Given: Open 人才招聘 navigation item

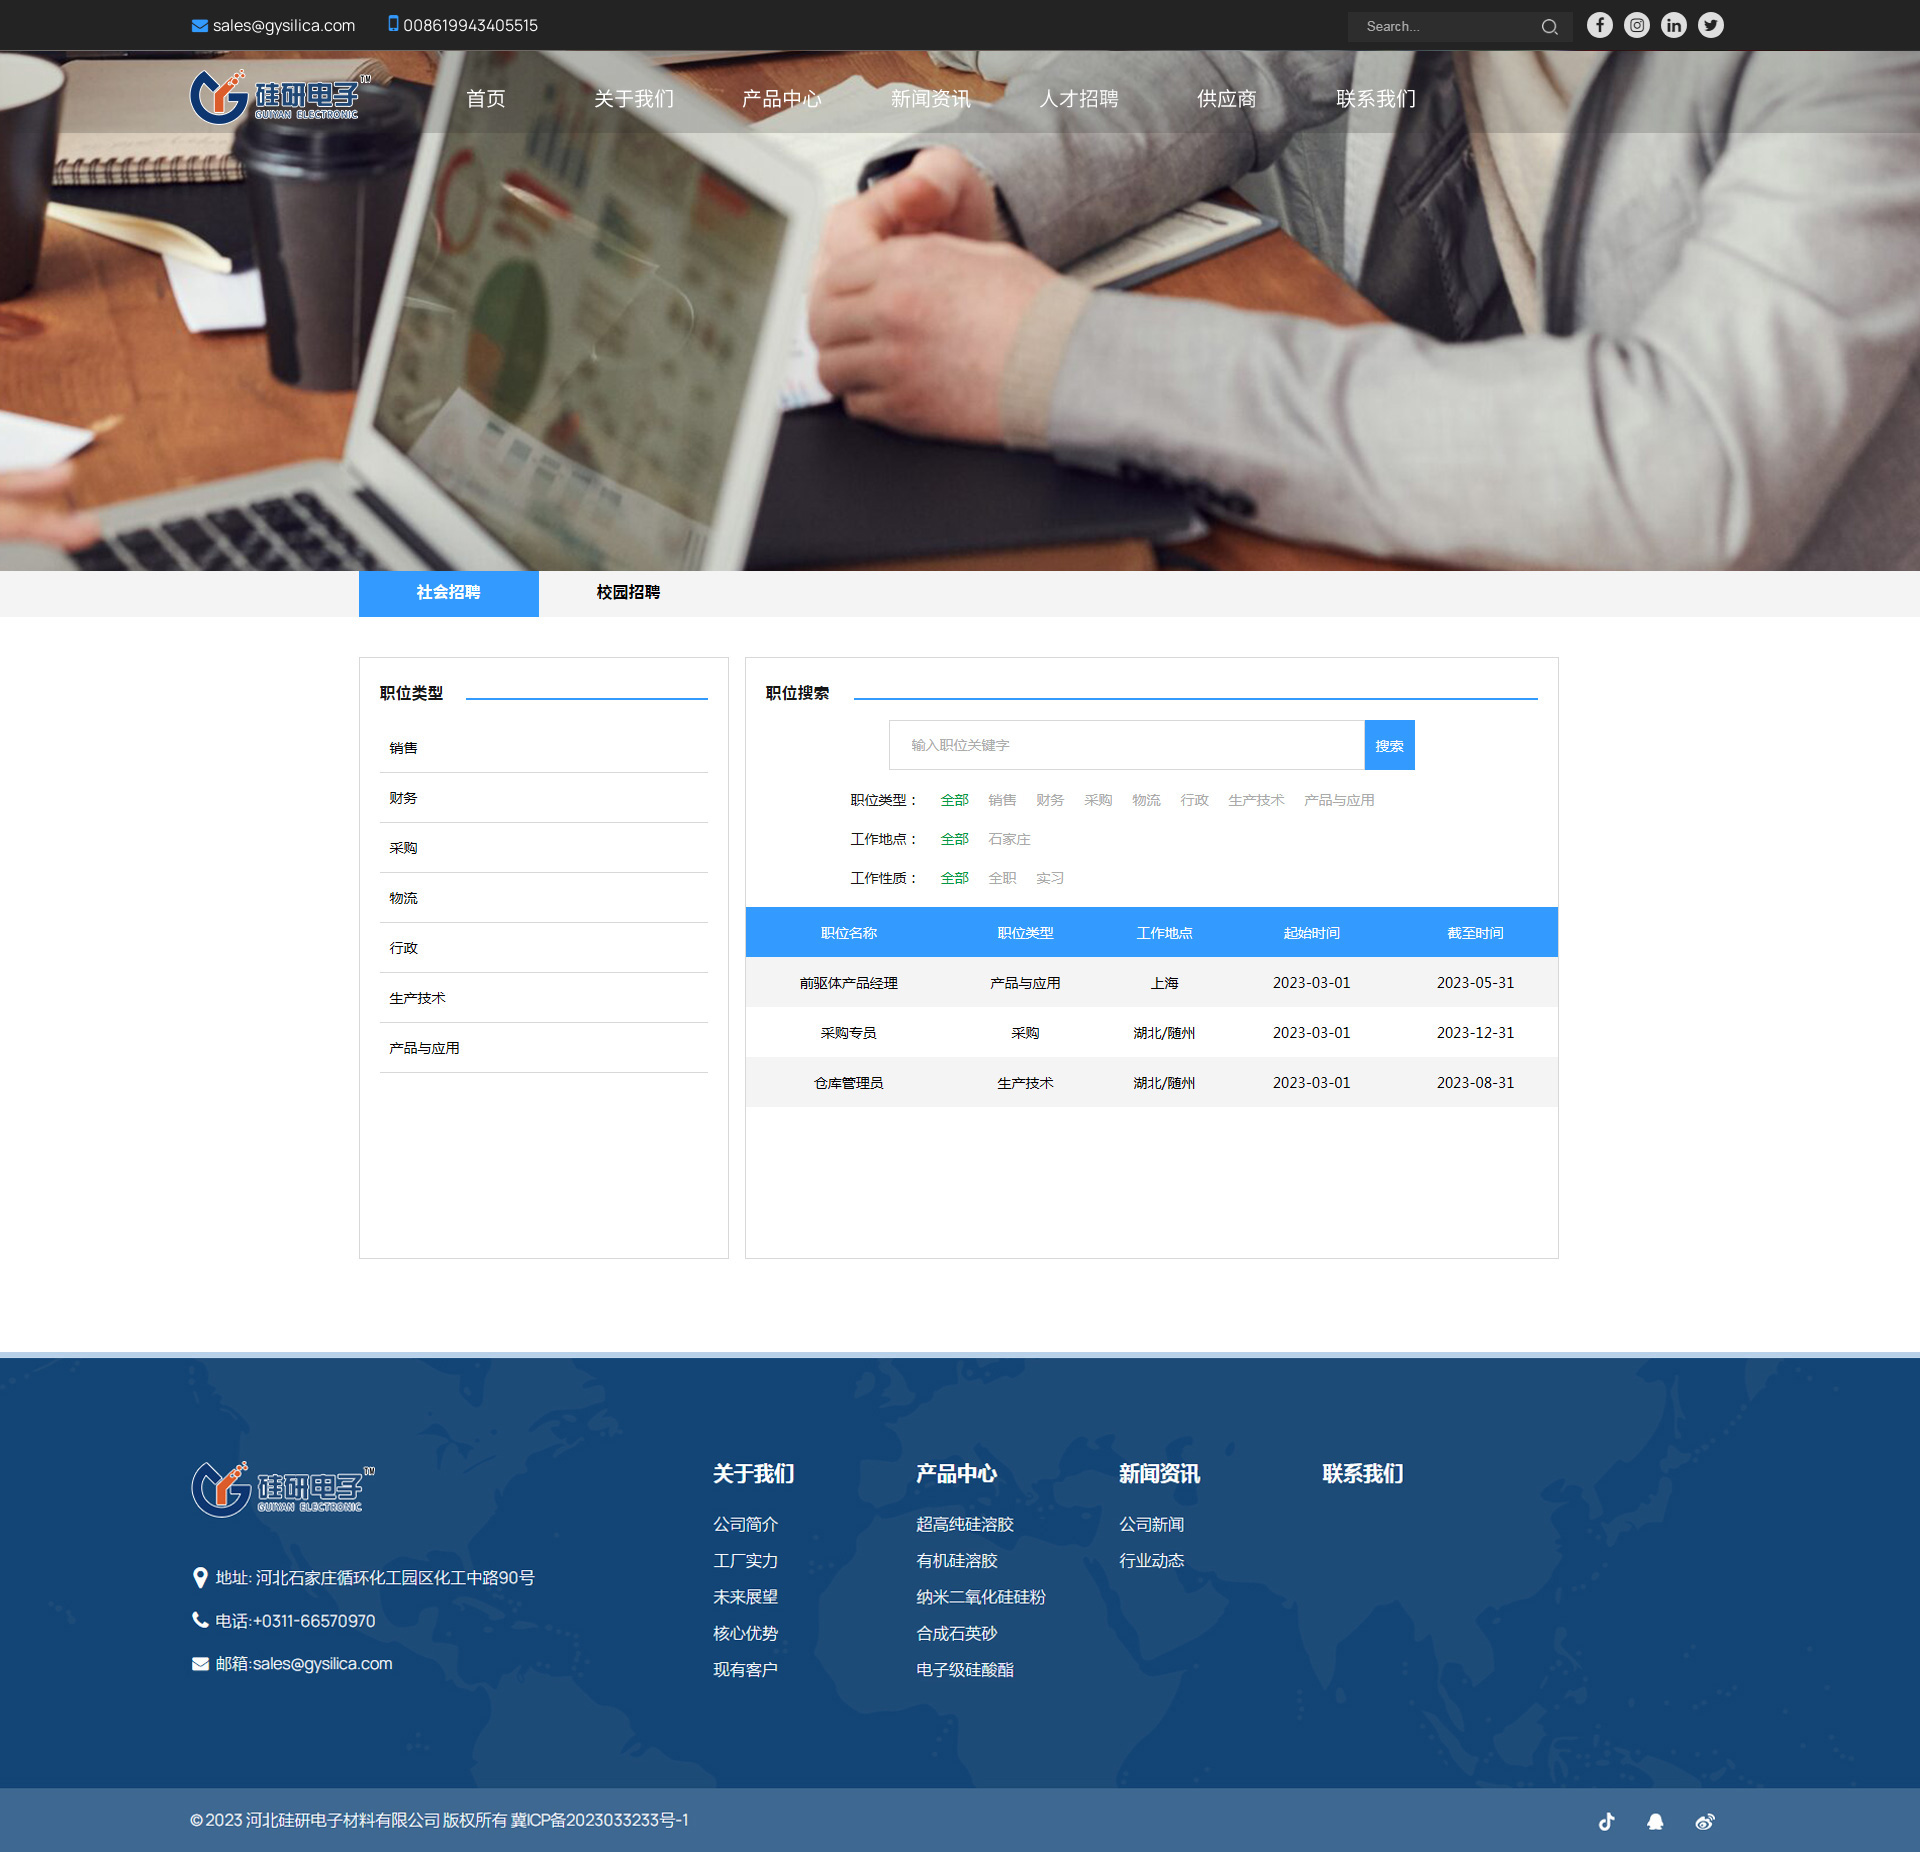Looking at the screenshot, I should click(x=1079, y=99).
